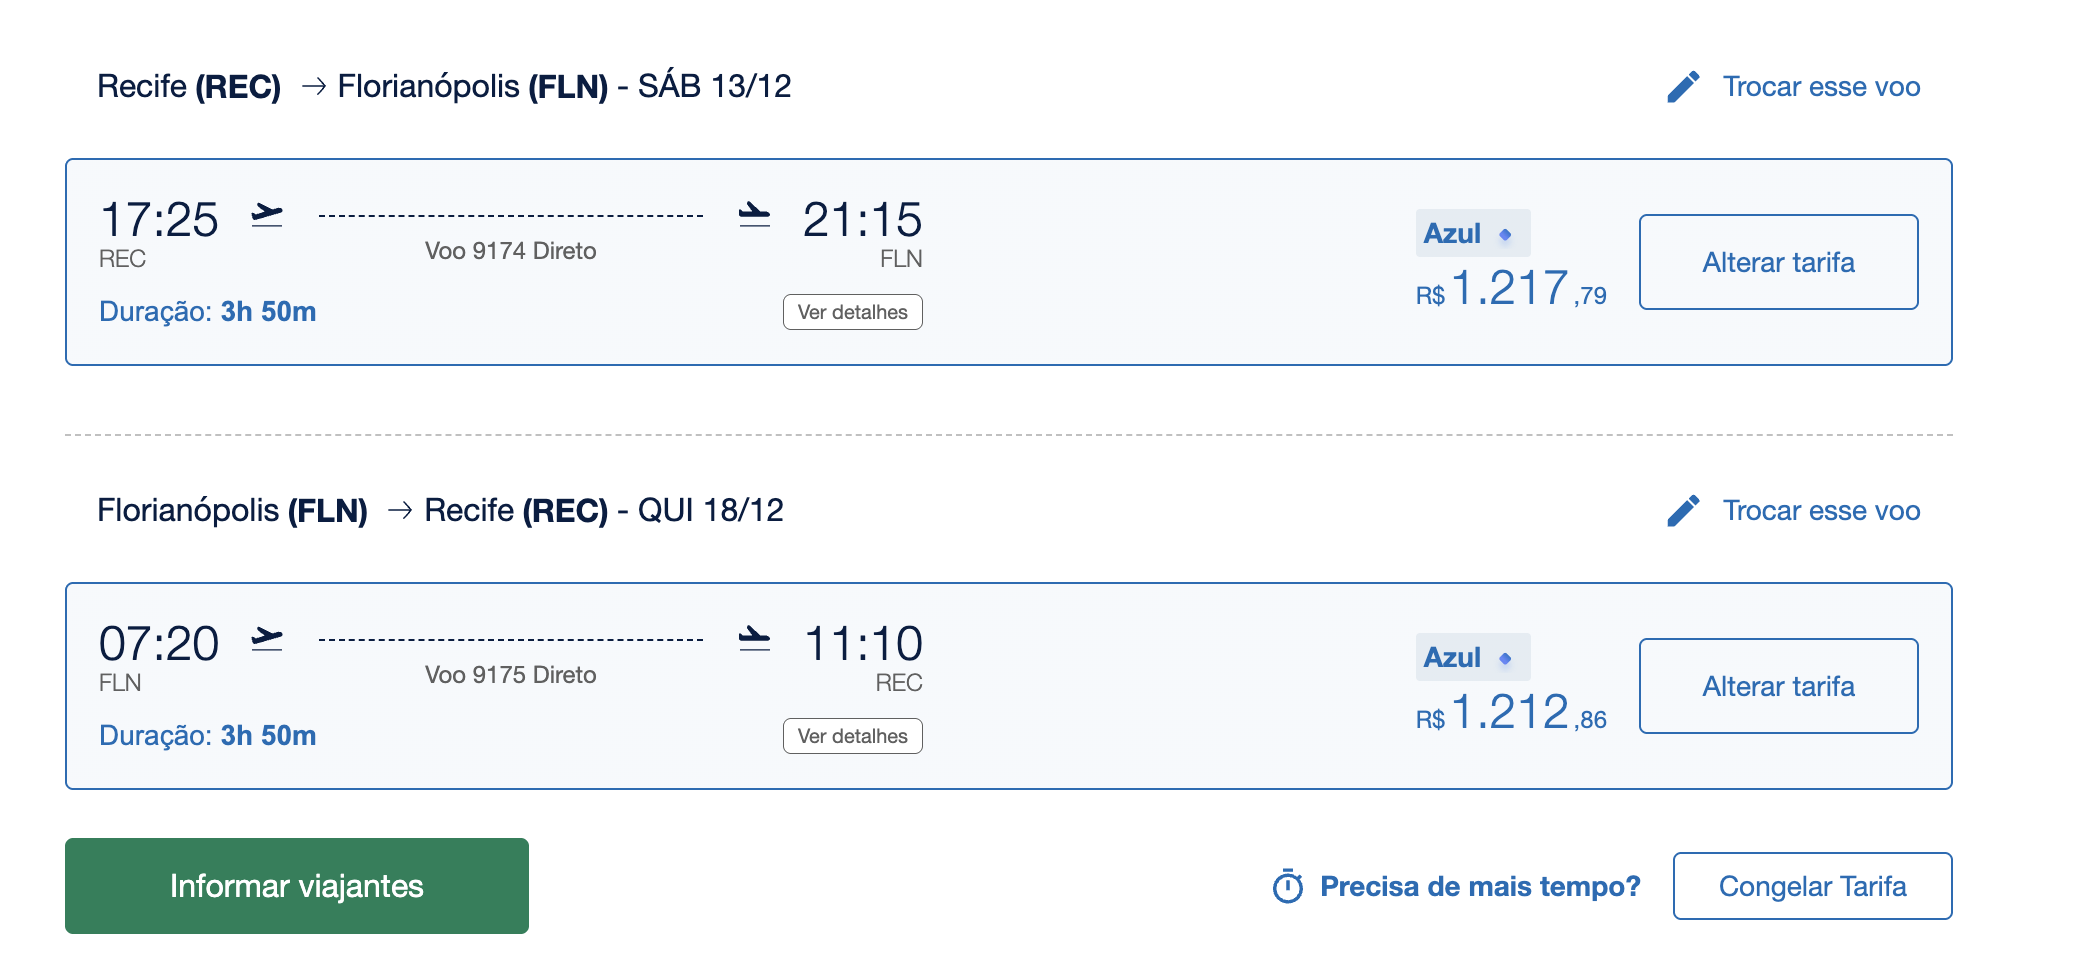Click pencil icon for Recife to Florianópolis flight
Screen dimensions: 2088x962
pyautogui.click(x=1683, y=87)
